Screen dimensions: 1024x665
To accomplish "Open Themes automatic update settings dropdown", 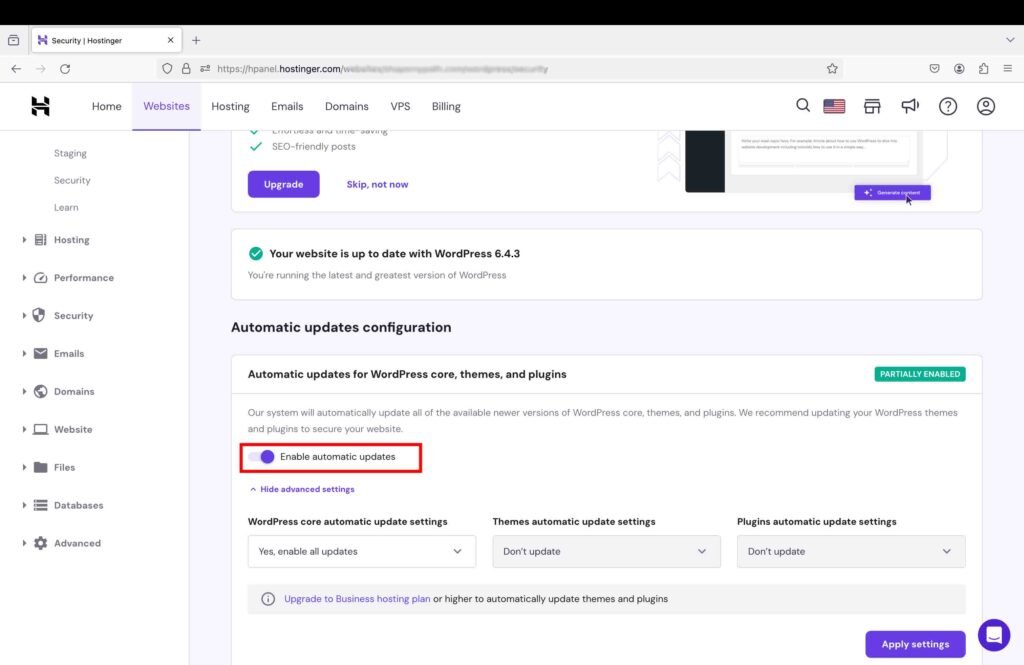I will (606, 551).
